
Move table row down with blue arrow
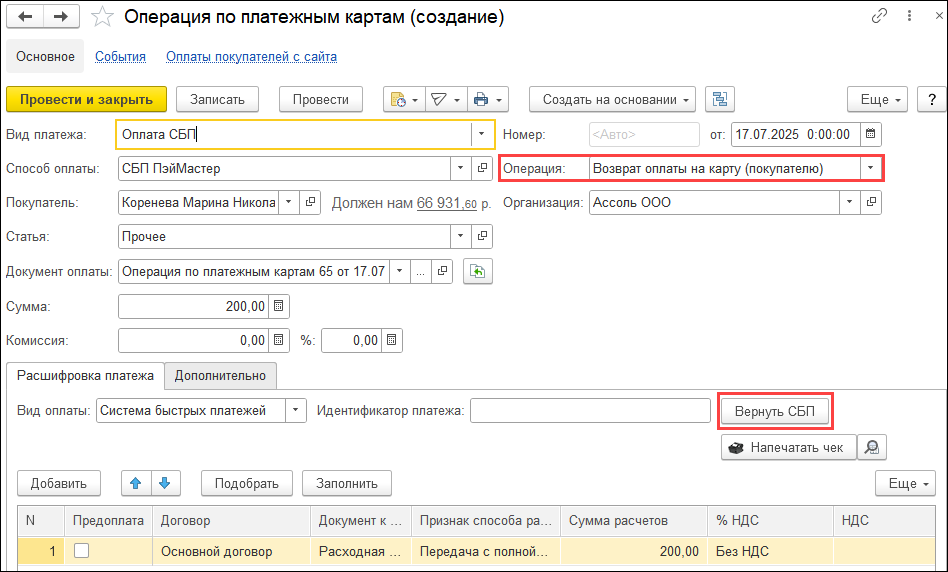pyautogui.click(x=165, y=483)
